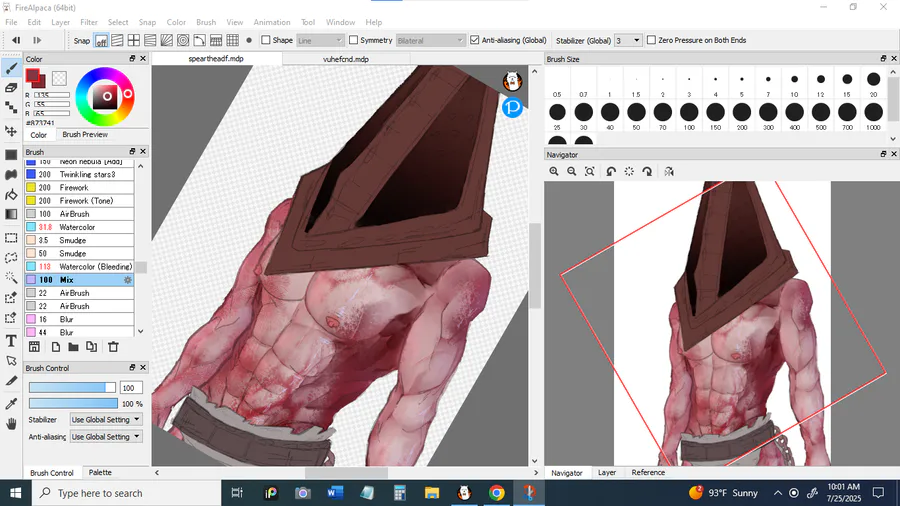Viewport: 900px width, 506px height.
Task: Select the Hand tool
Action: (11, 424)
